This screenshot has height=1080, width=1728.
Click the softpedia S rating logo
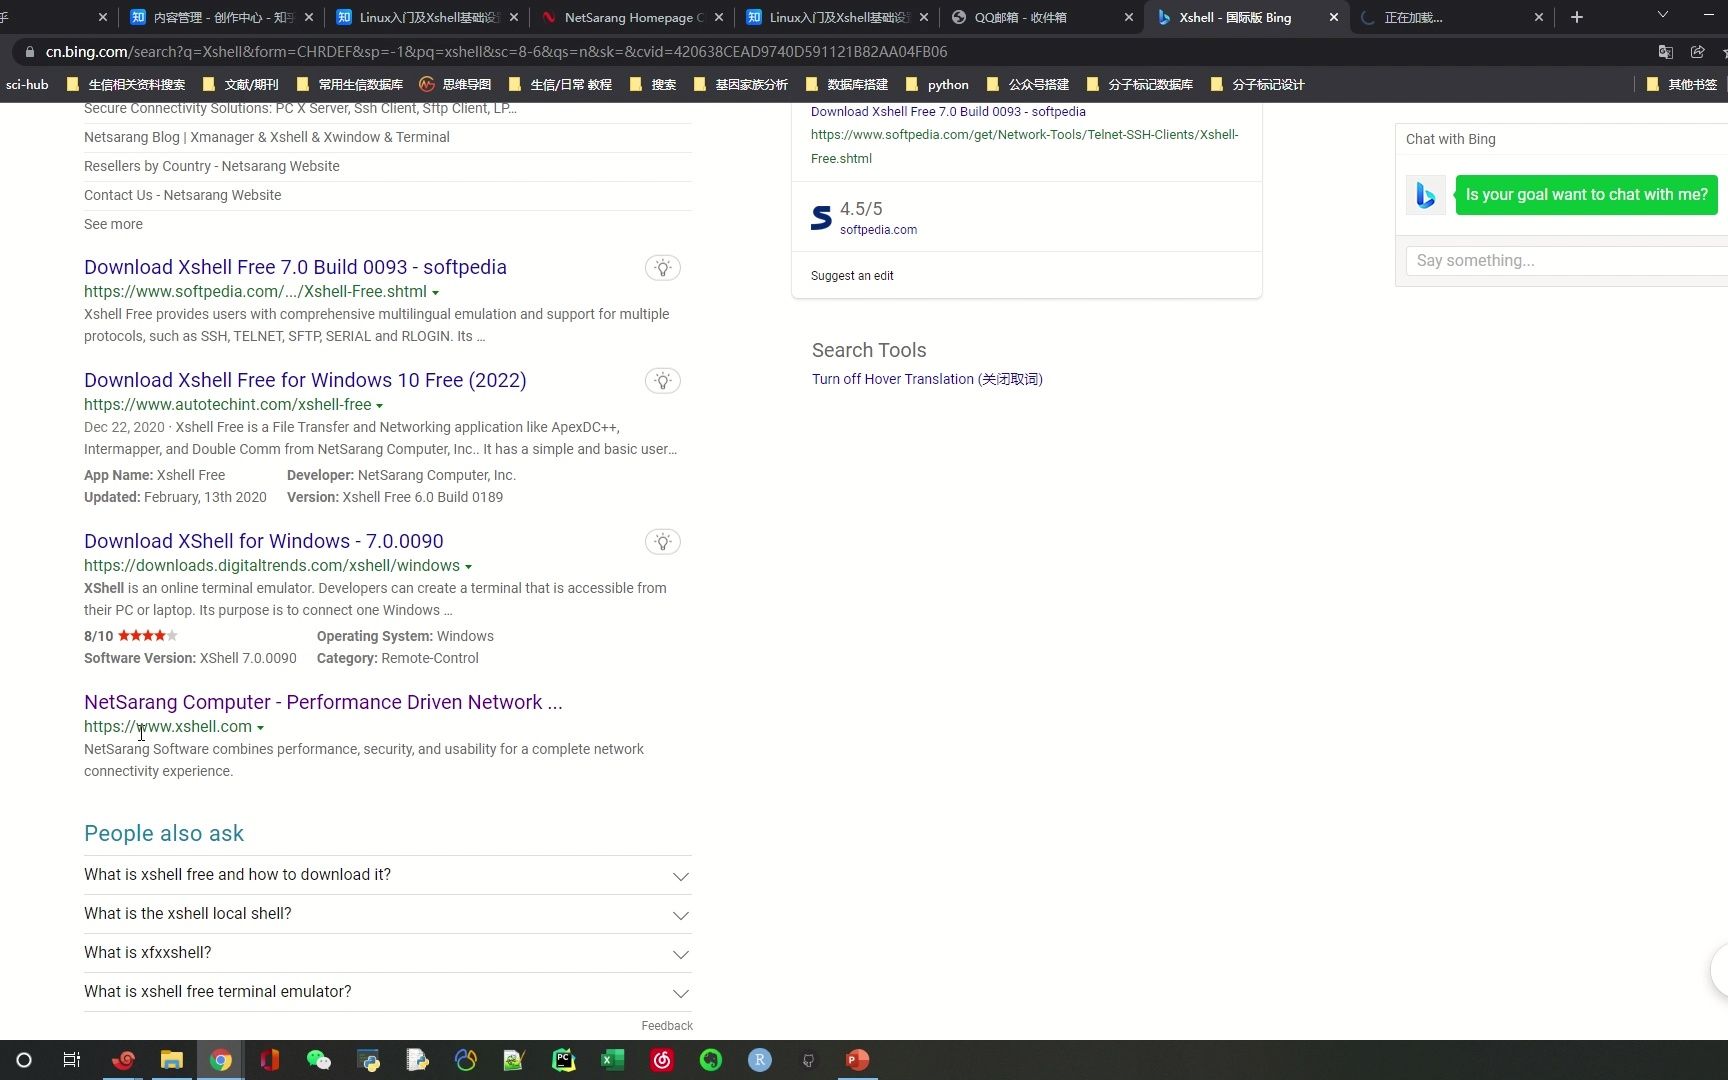[821, 218]
